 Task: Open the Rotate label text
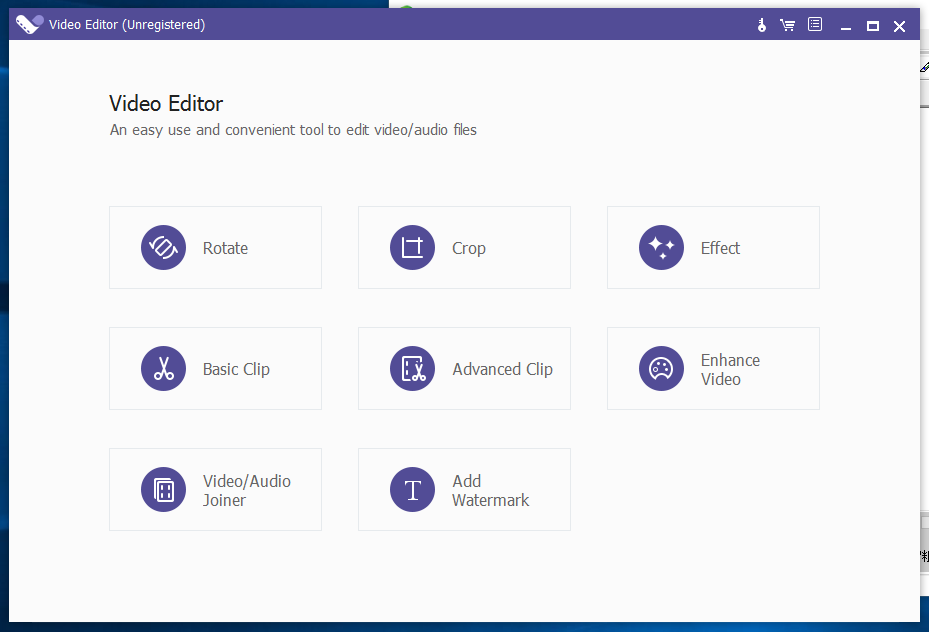point(225,248)
